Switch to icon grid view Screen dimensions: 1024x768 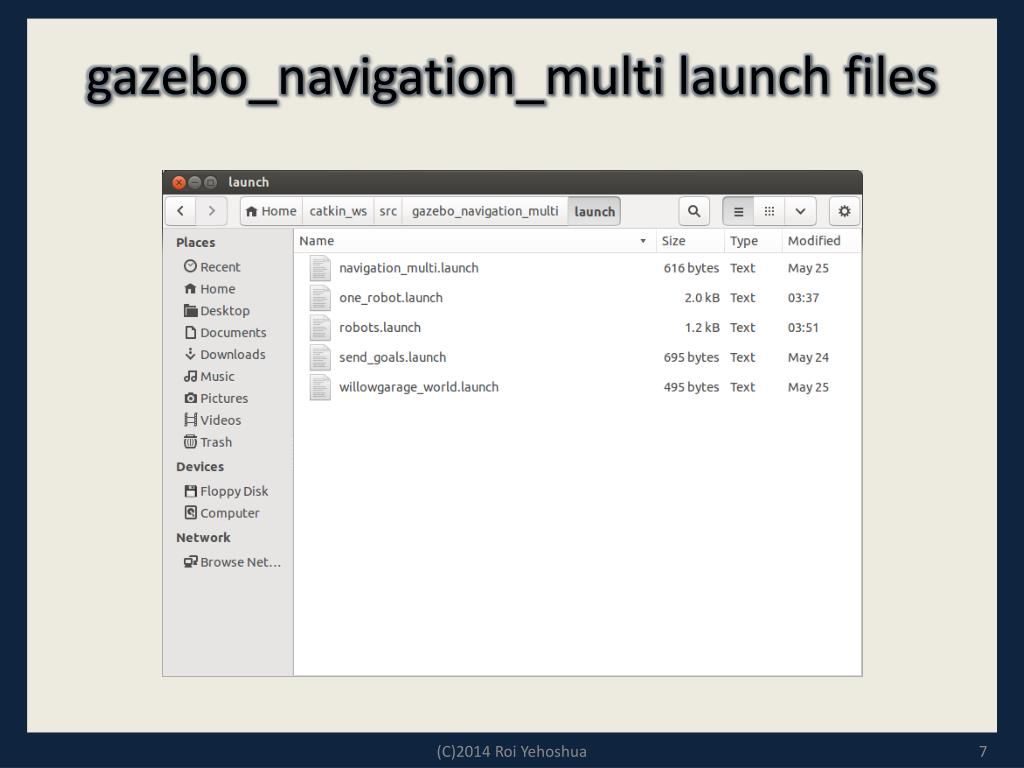[769, 211]
